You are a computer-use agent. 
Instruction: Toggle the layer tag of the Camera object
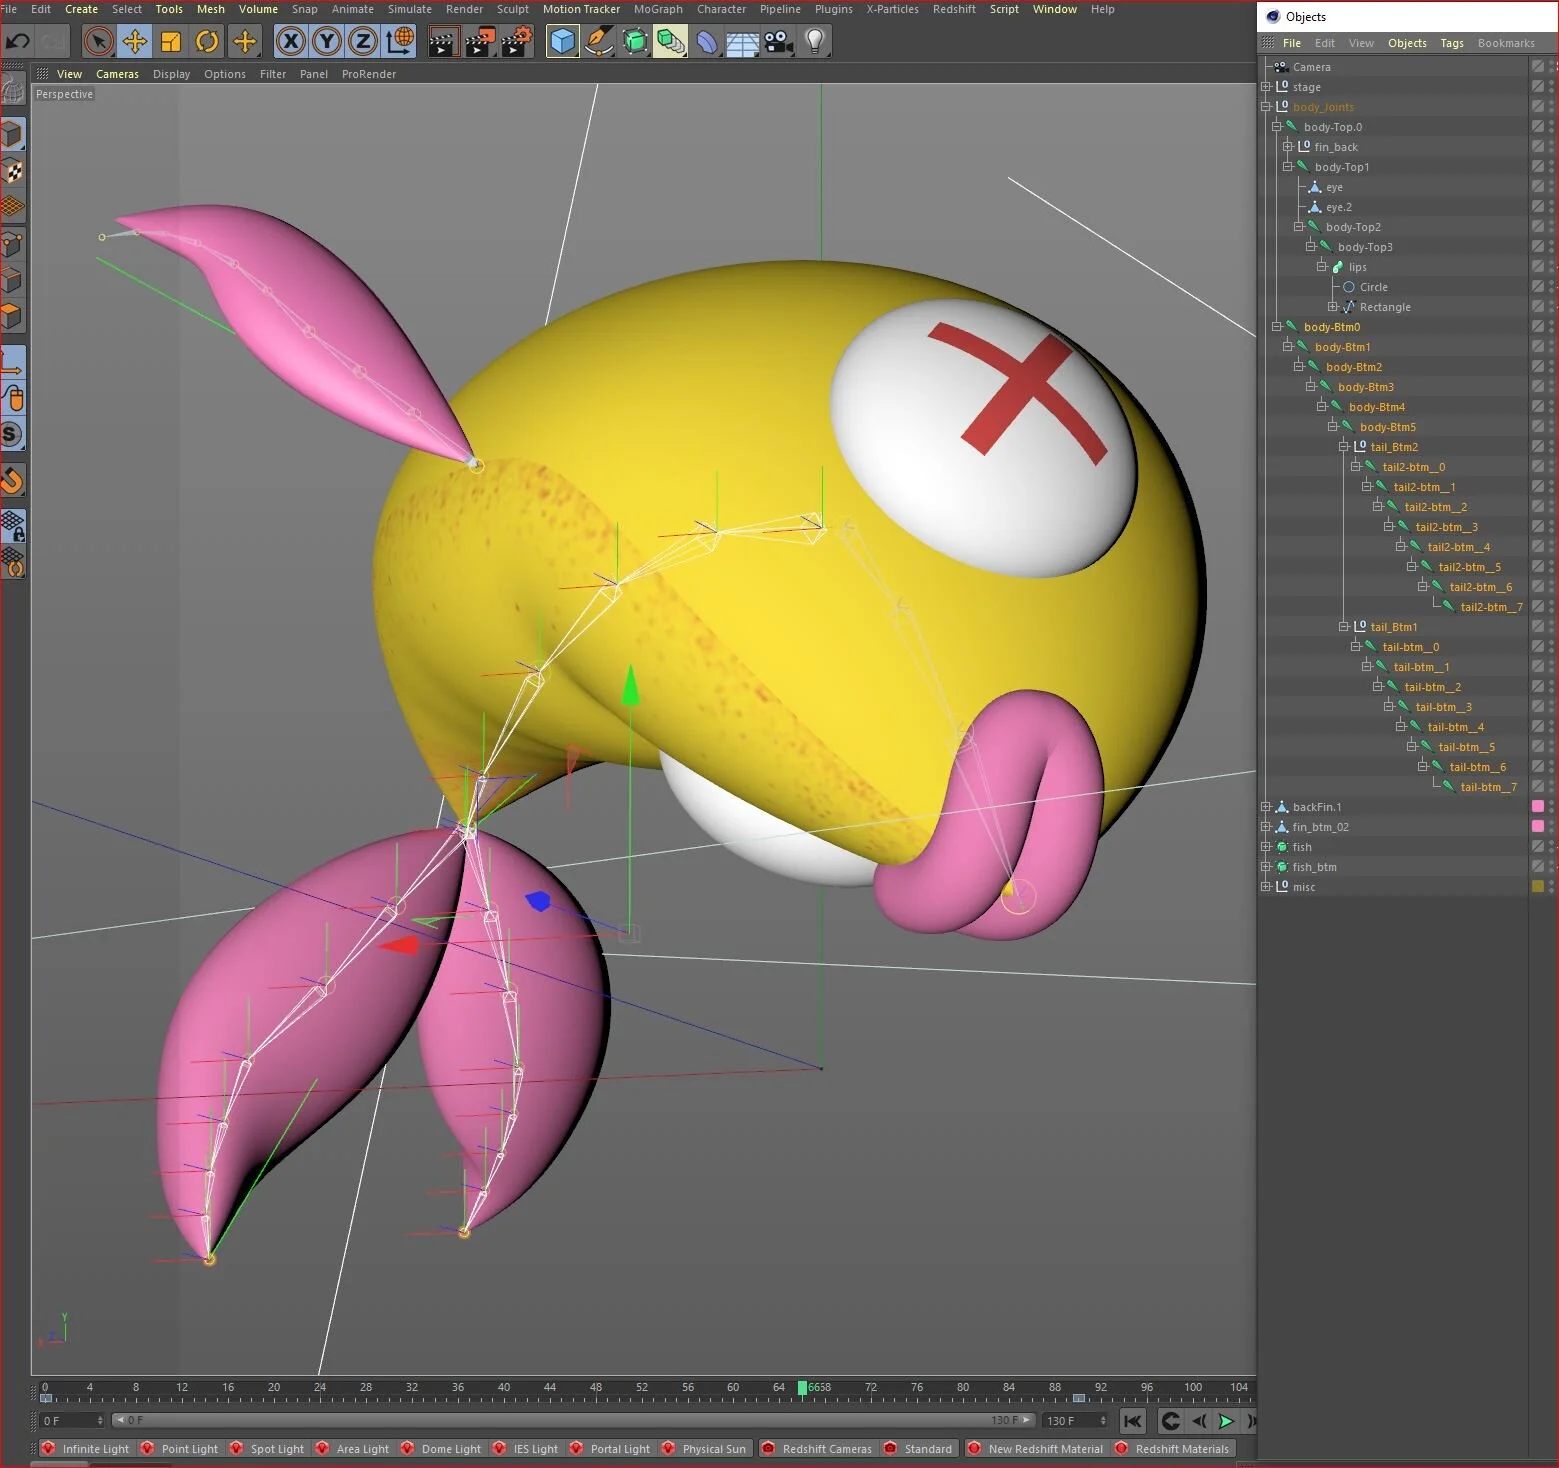tap(1538, 66)
